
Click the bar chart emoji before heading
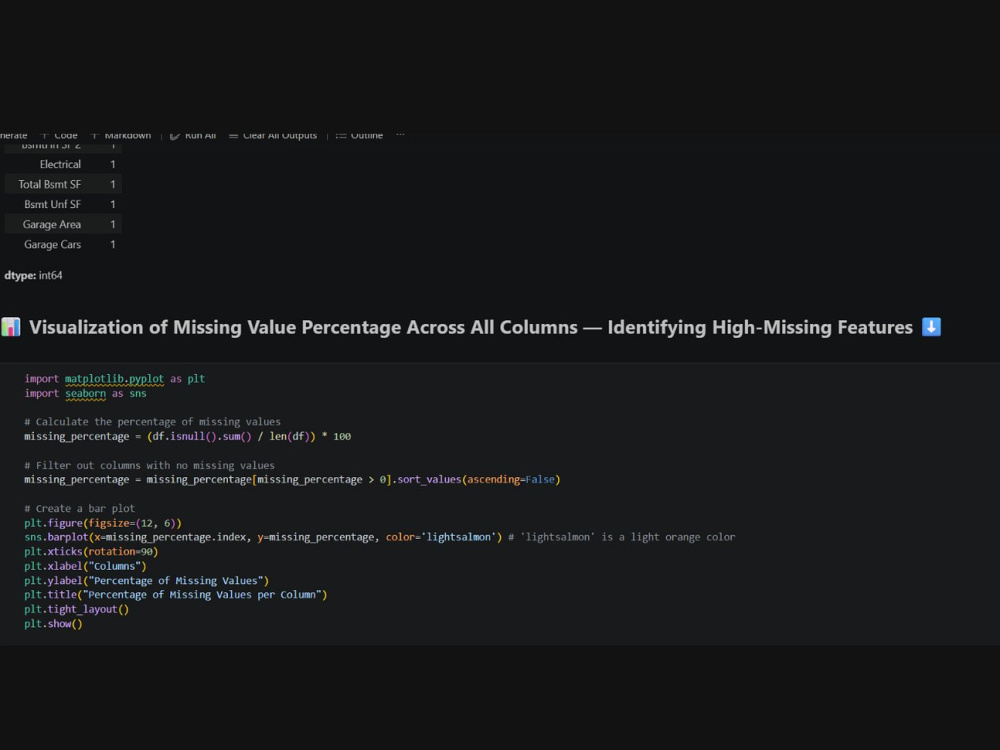click(x=11, y=327)
